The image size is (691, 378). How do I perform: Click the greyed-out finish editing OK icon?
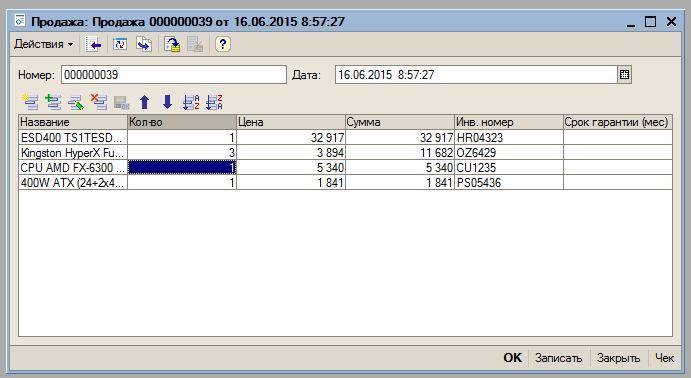coord(122,102)
